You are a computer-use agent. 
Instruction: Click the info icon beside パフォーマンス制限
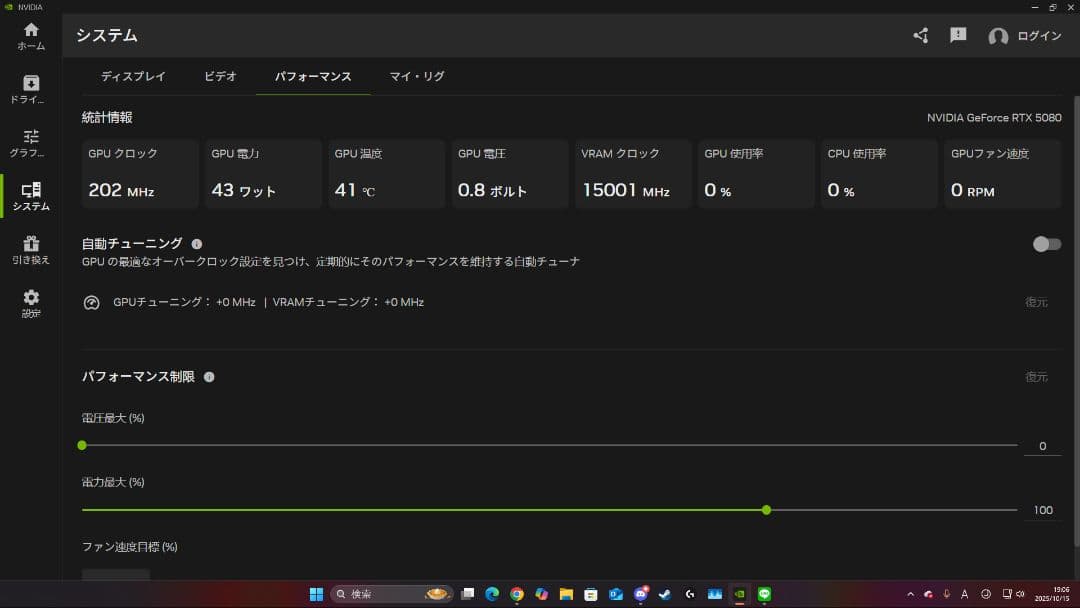(208, 377)
